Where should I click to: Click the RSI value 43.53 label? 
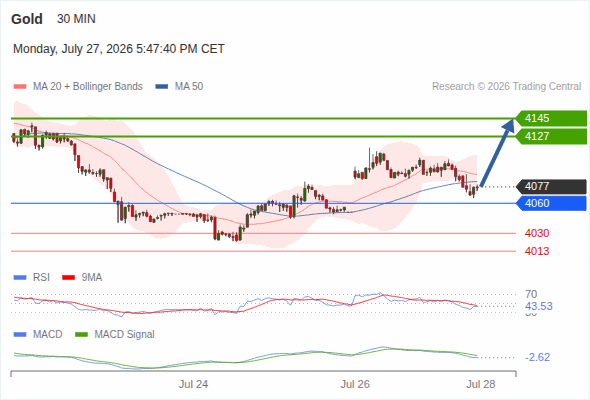coord(539,306)
